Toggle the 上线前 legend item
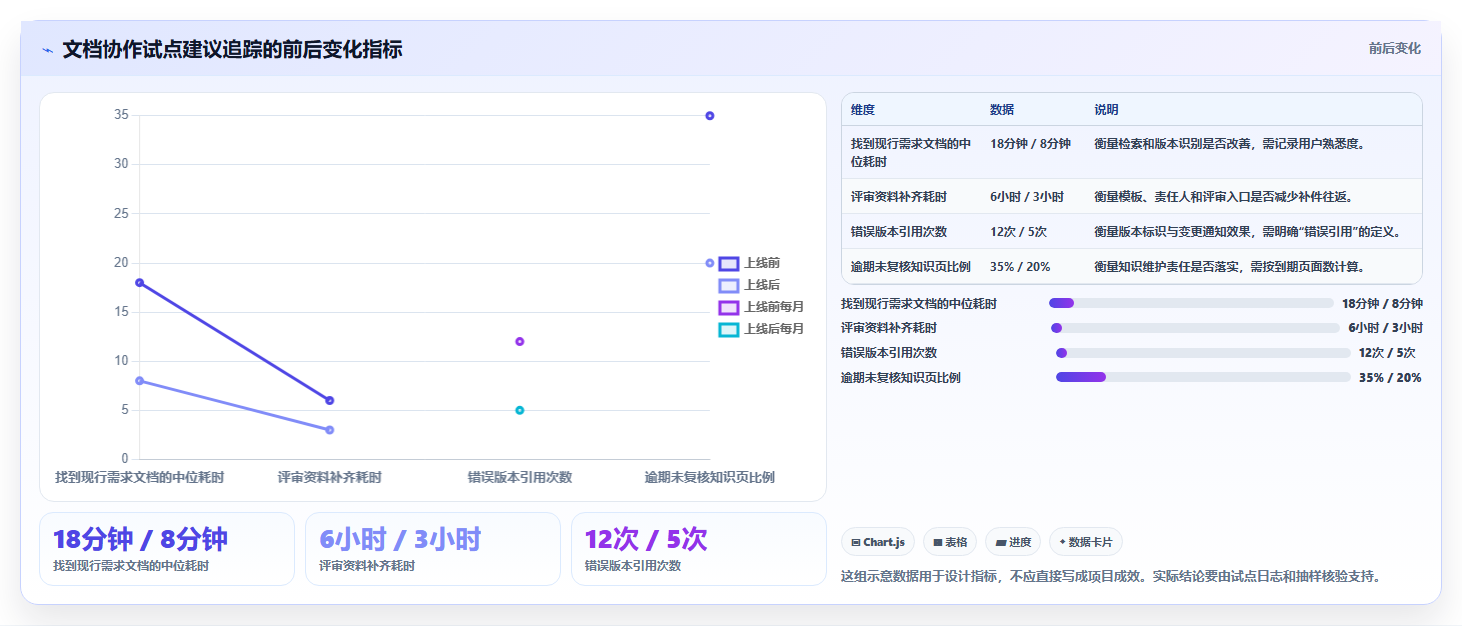Image resolution: width=1462 pixels, height=626 pixels. coord(749,263)
